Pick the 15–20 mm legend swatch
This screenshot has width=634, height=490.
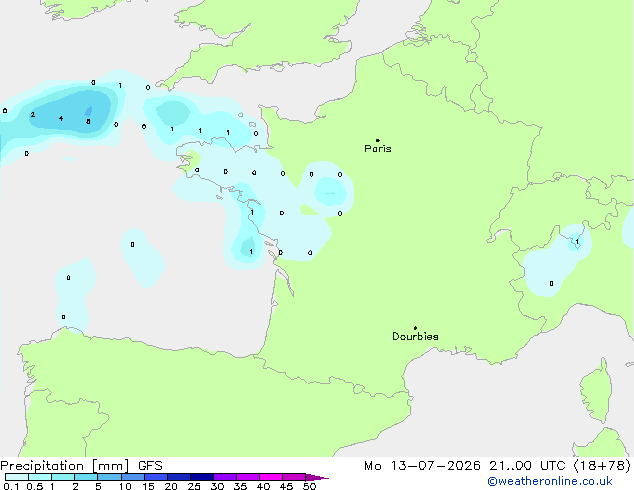point(156,477)
